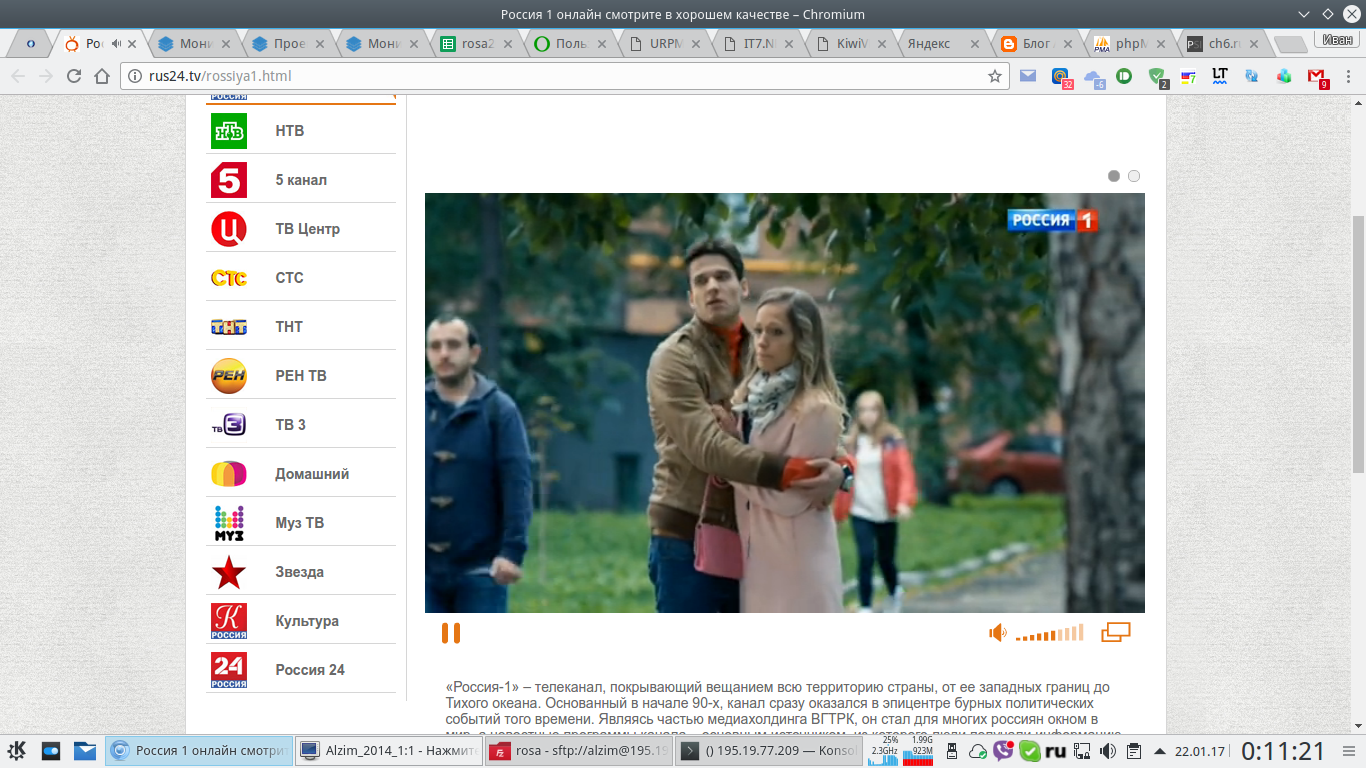Adjust the player volume level bars
This screenshot has height=768, width=1366.
click(x=1049, y=633)
